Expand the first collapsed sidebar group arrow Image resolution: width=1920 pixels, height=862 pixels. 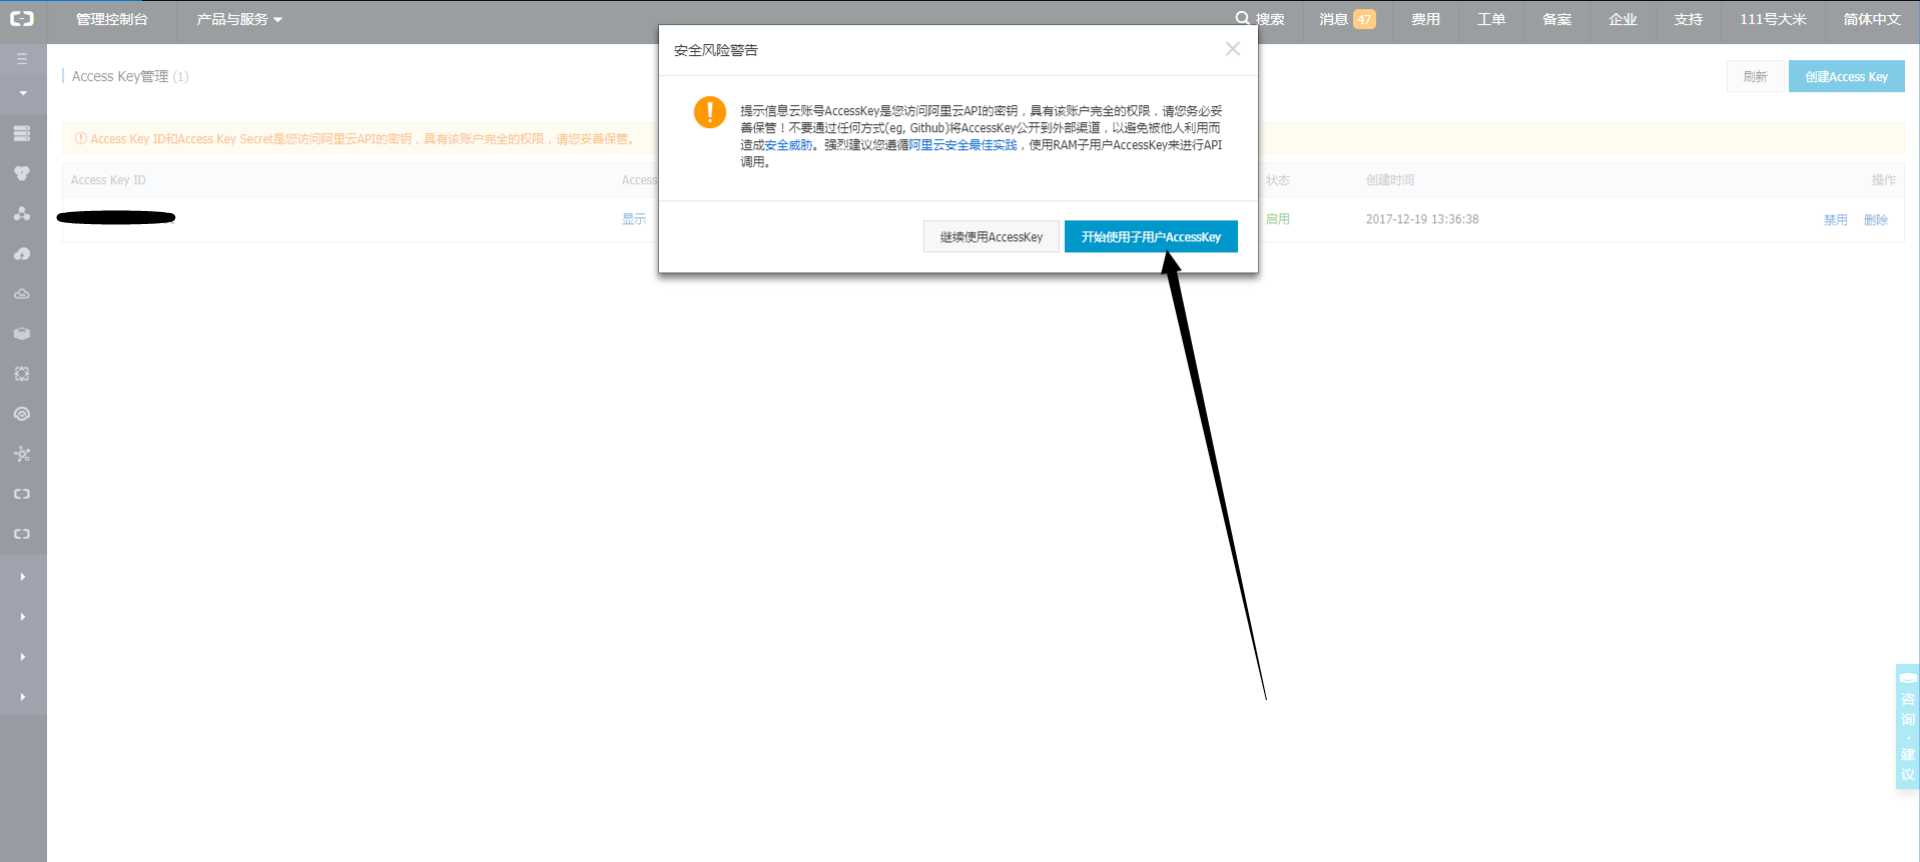[x=22, y=577]
